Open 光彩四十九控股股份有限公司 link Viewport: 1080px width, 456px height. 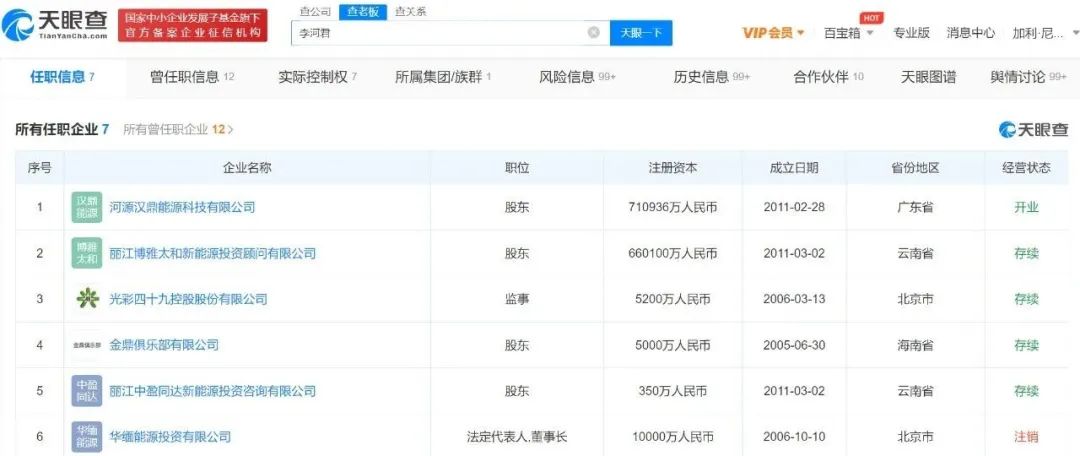(x=188, y=299)
